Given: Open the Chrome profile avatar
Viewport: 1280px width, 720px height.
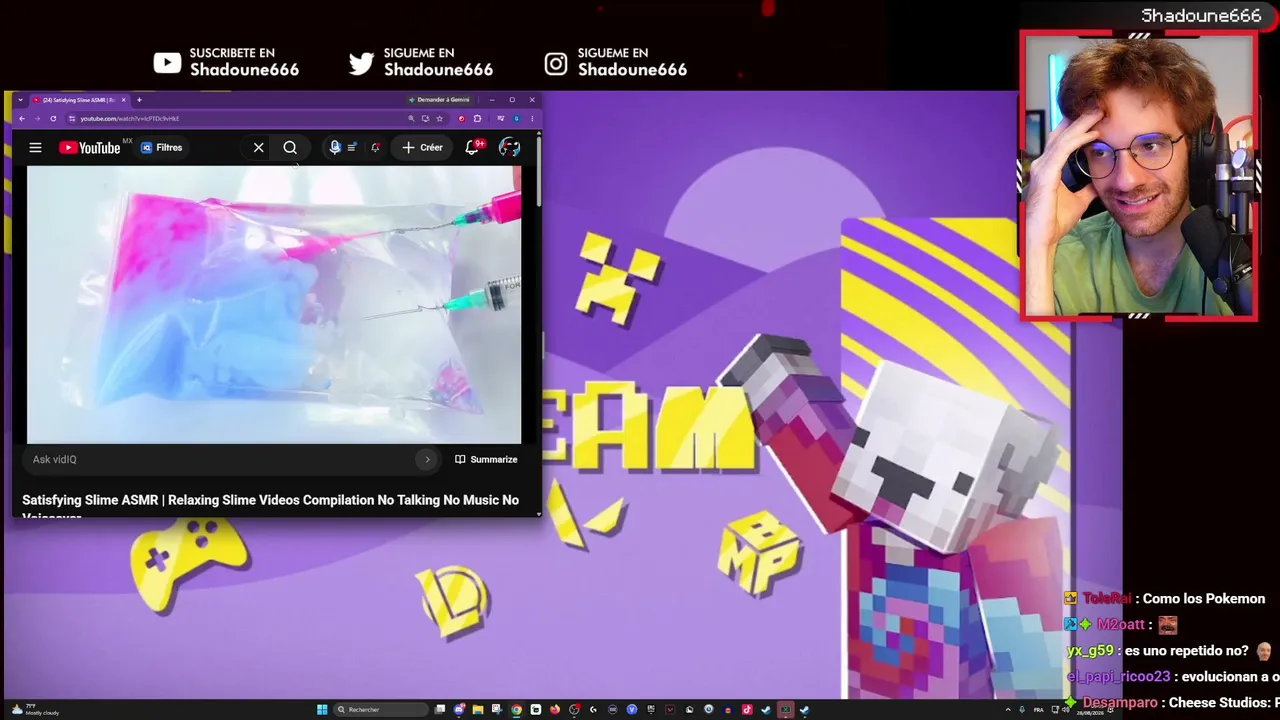Looking at the screenshot, I should (516, 119).
